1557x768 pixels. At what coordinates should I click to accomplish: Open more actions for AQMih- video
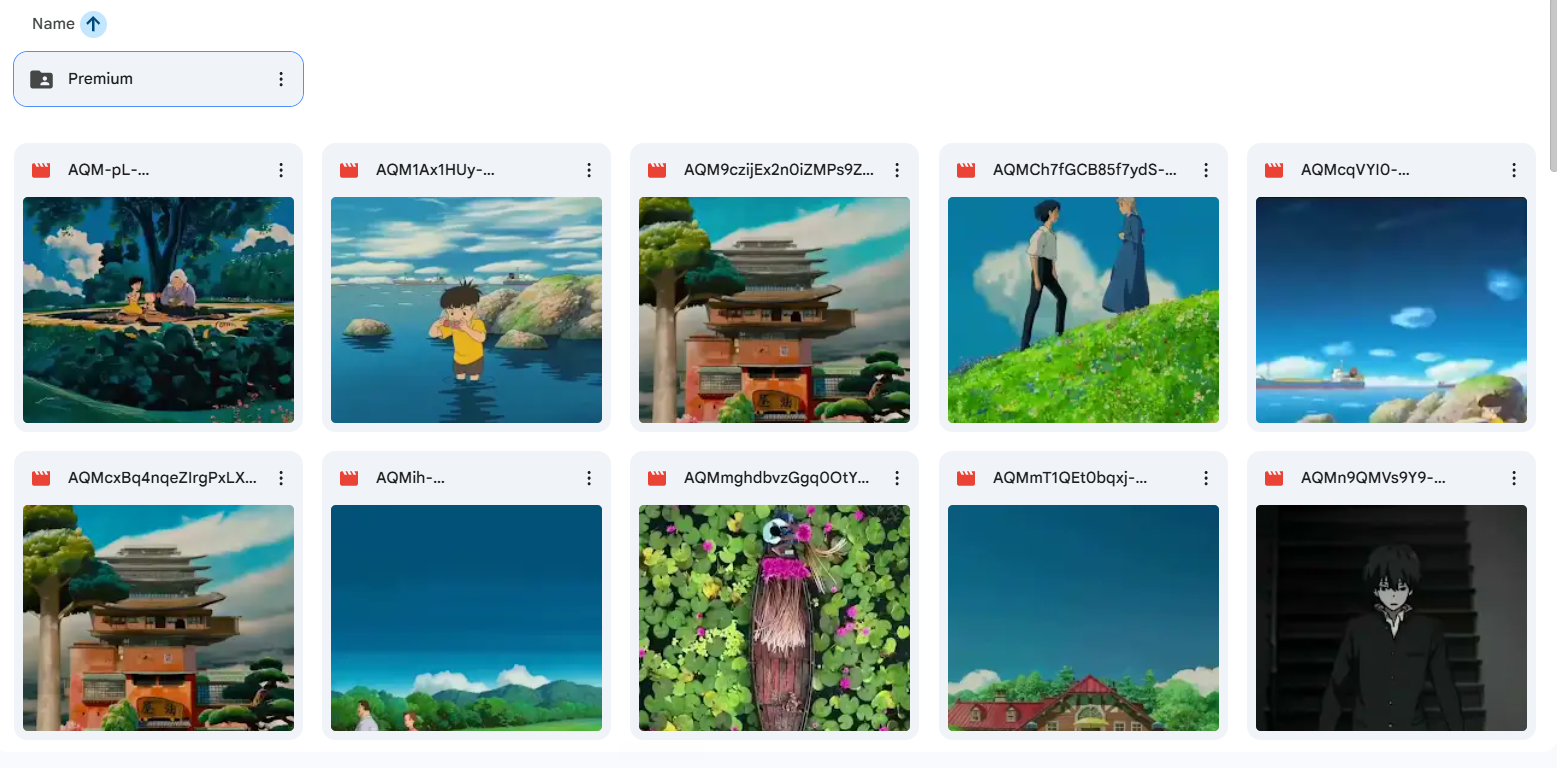(589, 478)
